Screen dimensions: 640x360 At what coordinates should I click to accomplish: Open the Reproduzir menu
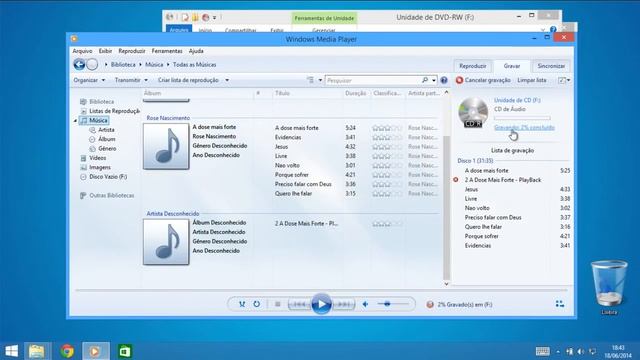pos(132,51)
